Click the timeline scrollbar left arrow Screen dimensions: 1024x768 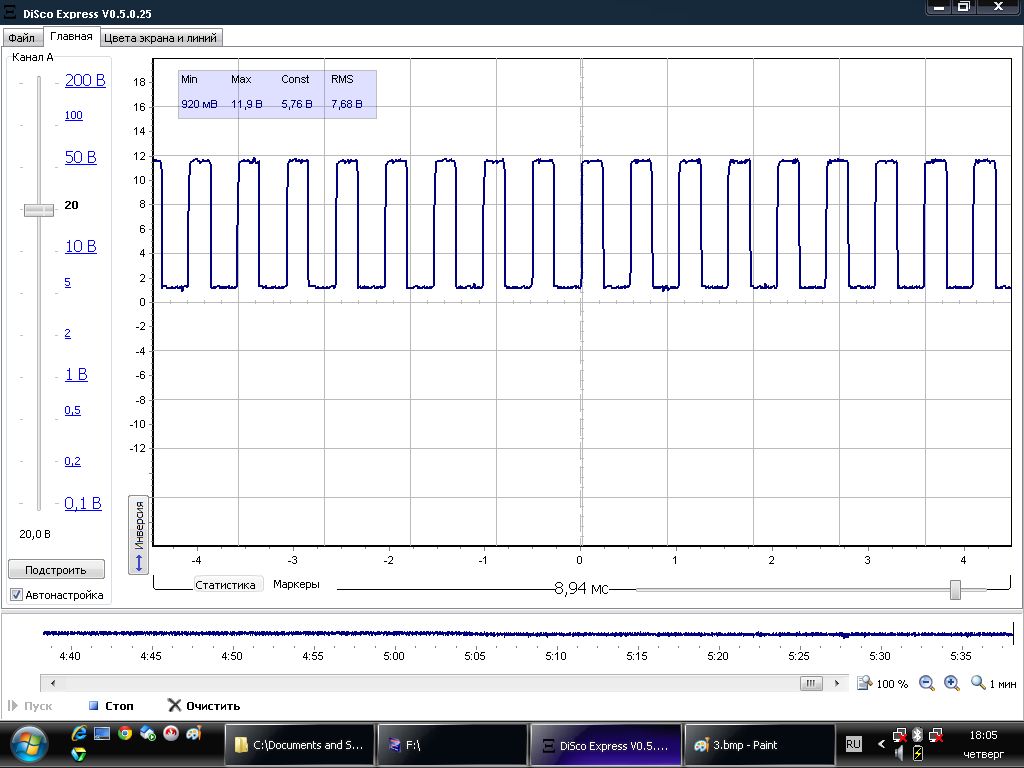[x=53, y=683]
